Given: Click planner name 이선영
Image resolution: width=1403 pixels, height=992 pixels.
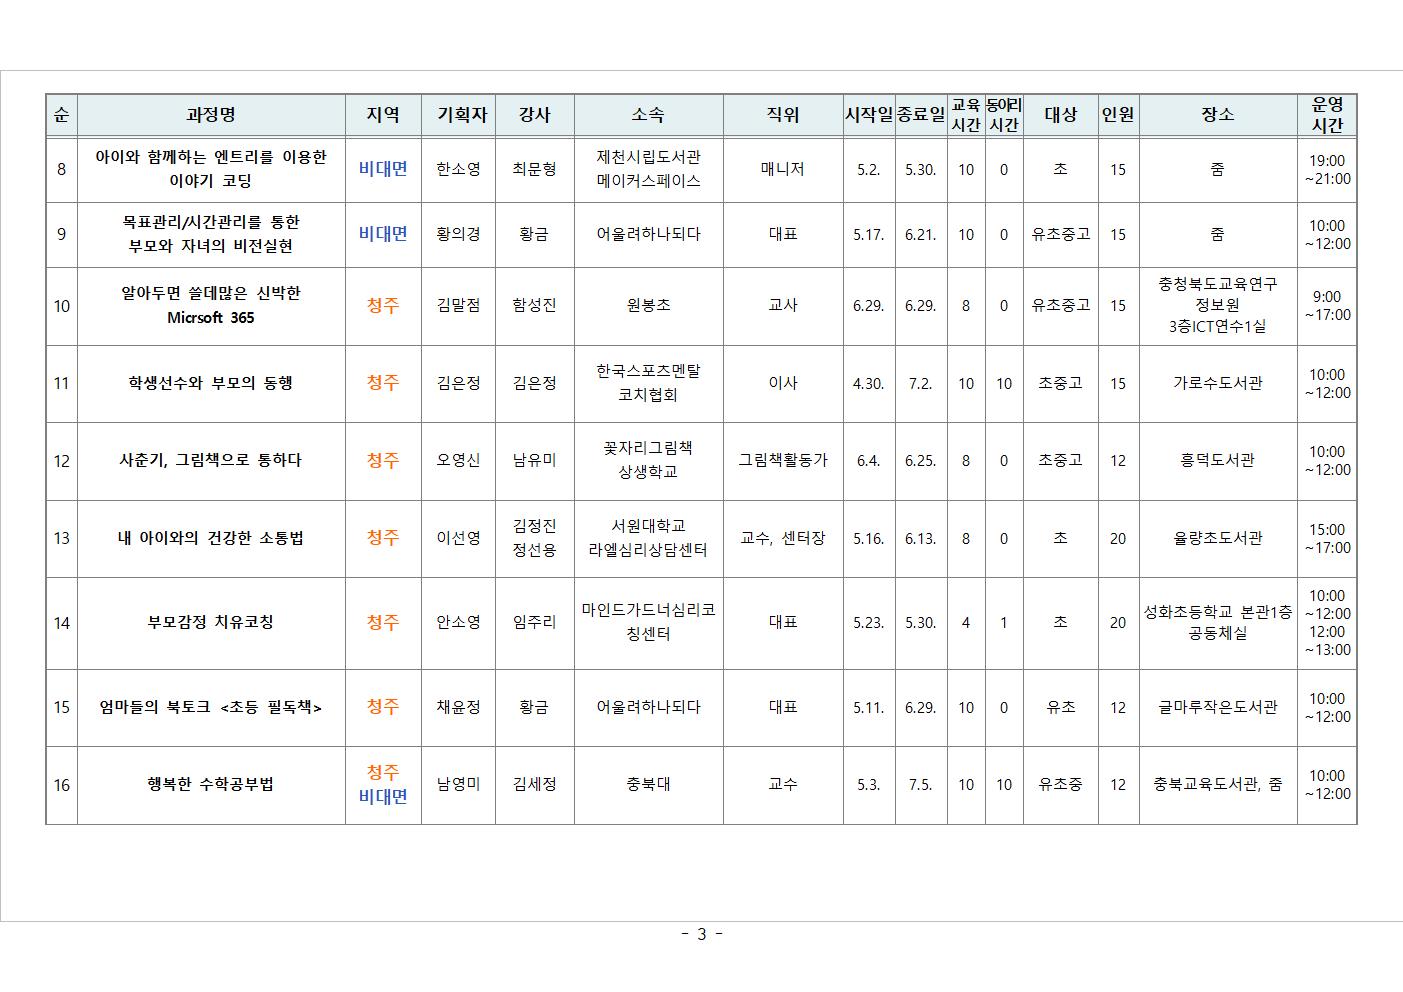Looking at the screenshot, I should 458,538.
